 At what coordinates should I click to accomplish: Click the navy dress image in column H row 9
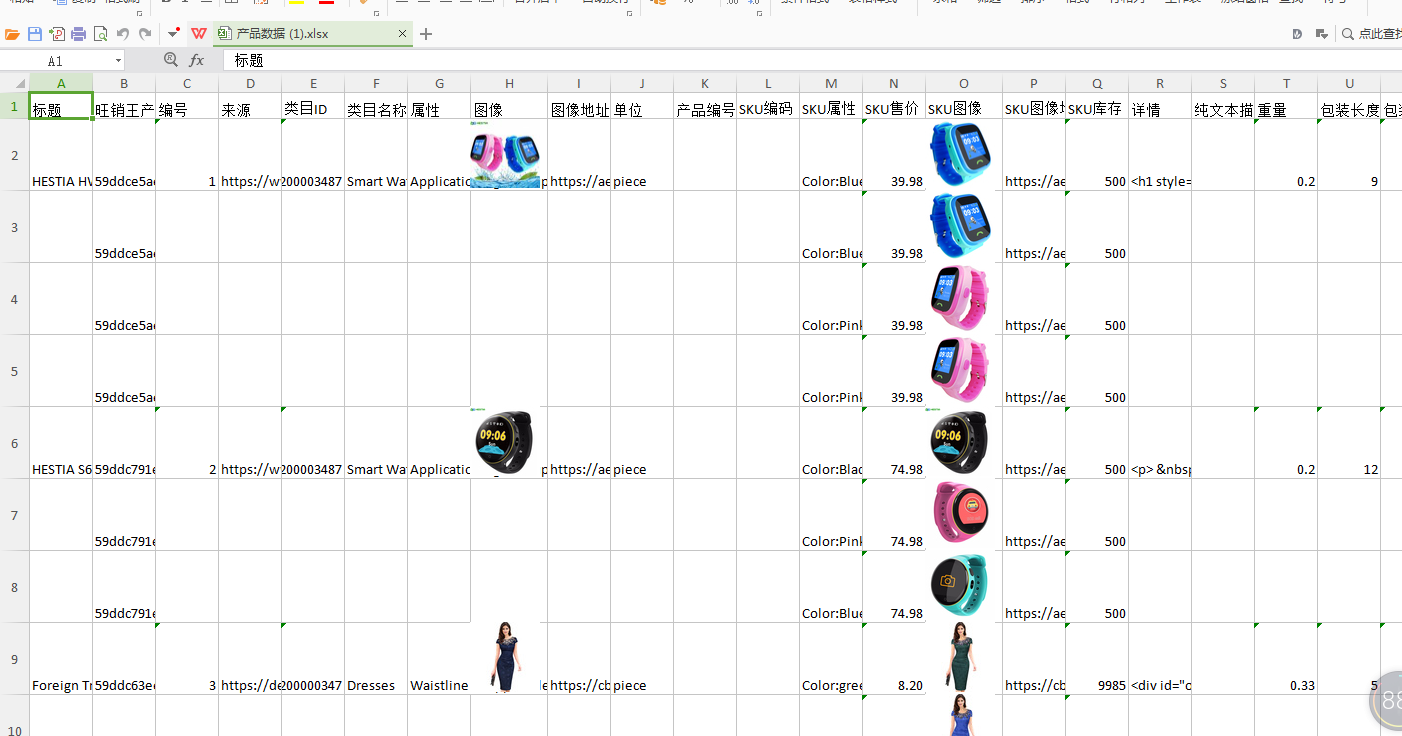click(505, 657)
